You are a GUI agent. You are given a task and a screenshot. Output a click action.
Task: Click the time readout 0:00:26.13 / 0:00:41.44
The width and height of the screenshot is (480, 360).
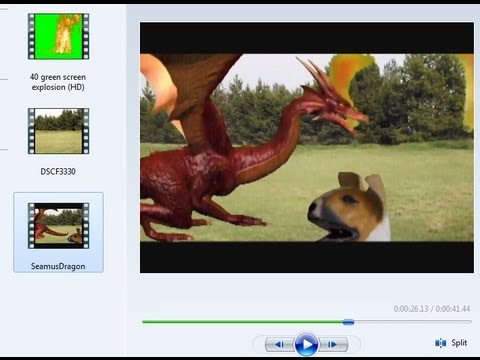tap(432, 309)
